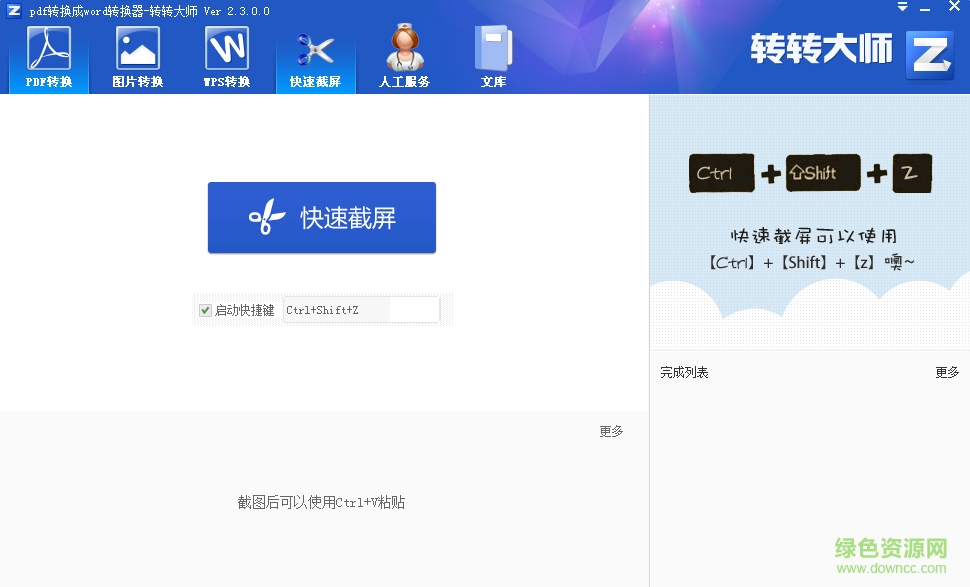Image resolution: width=970 pixels, height=587 pixels.
Task: Open 人工服务 customer service
Action: 404,55
